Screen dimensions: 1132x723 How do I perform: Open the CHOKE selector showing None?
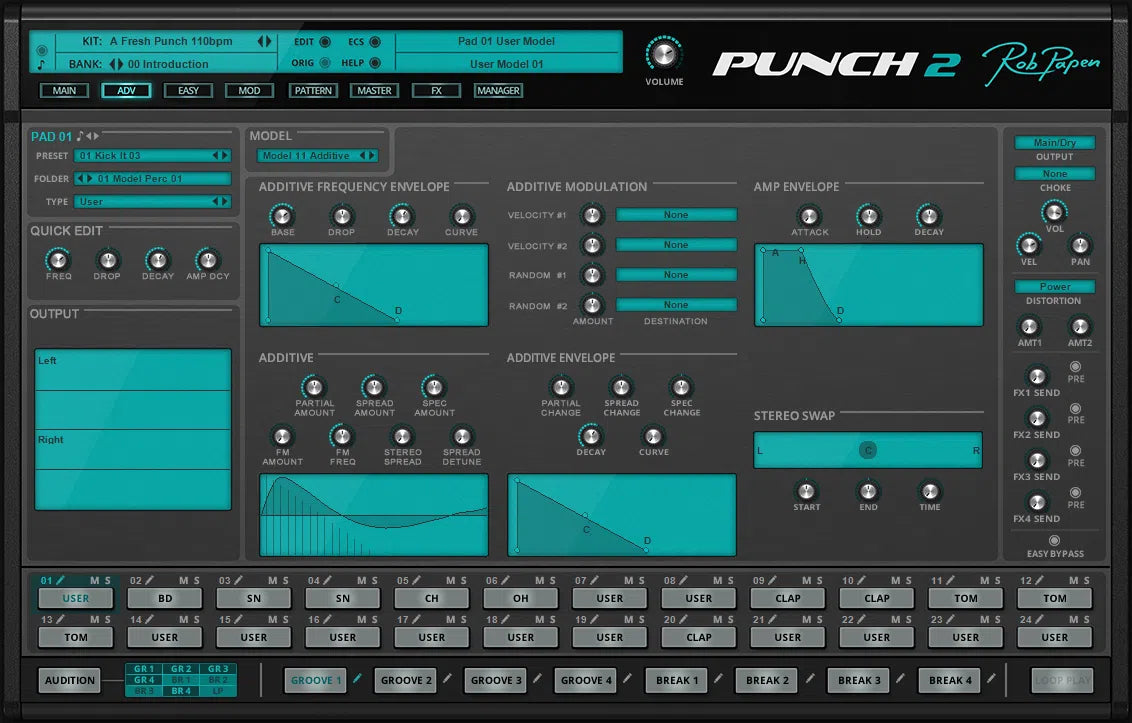coord(1054,173)
